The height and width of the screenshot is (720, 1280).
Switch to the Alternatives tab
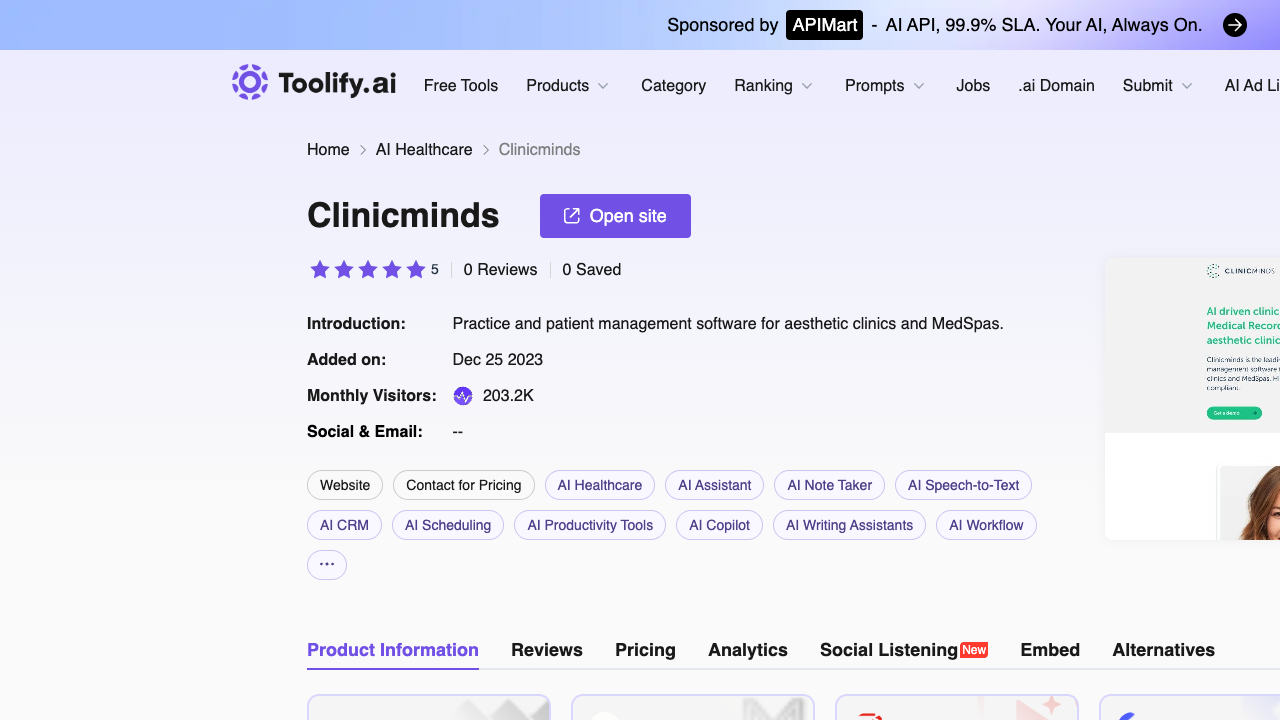1164,650
